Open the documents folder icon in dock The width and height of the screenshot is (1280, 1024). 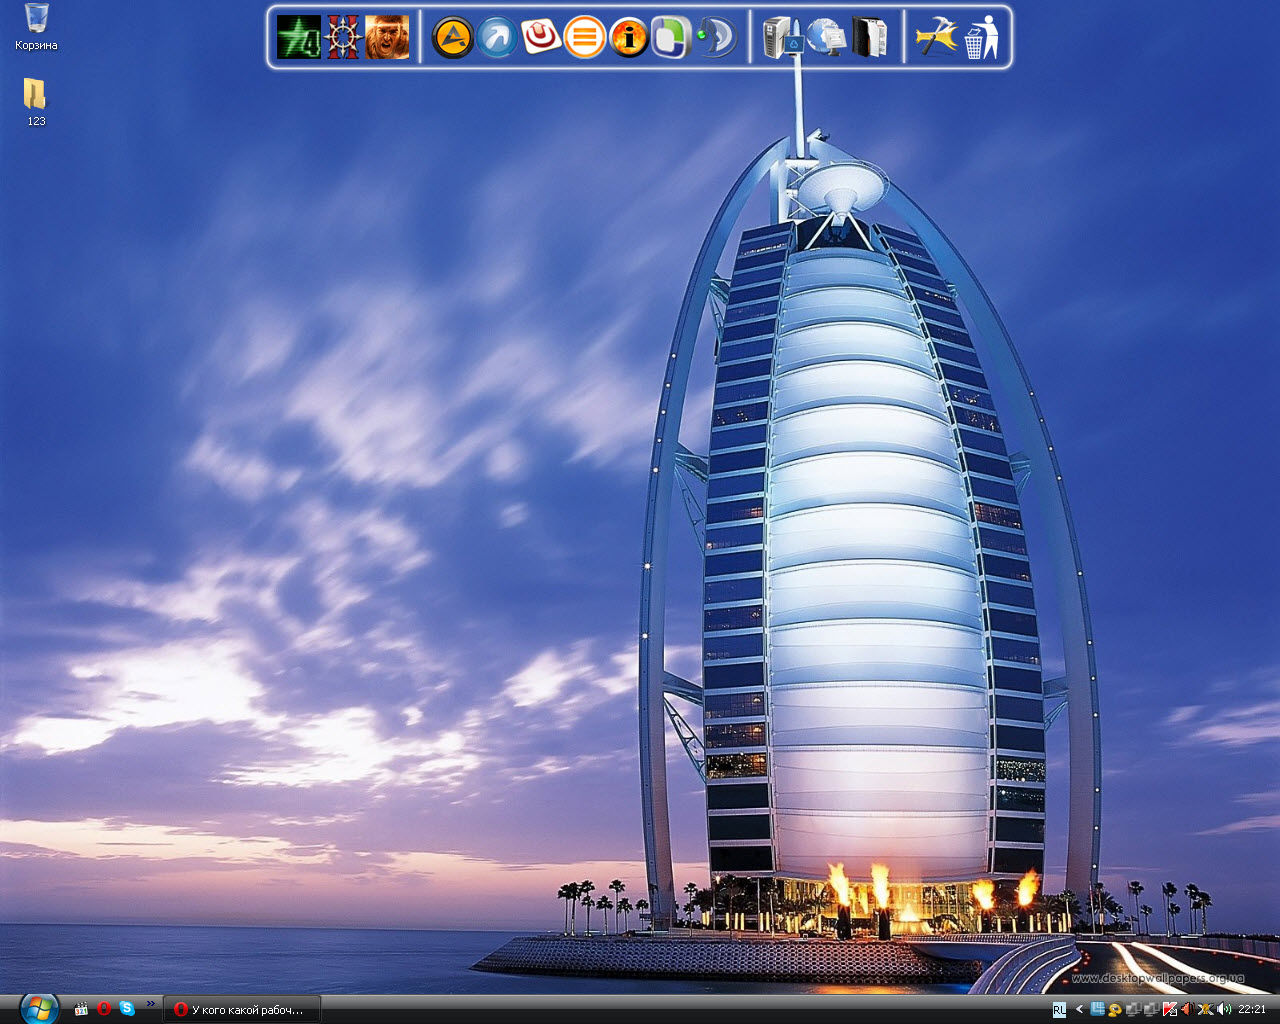click(870, 38)
